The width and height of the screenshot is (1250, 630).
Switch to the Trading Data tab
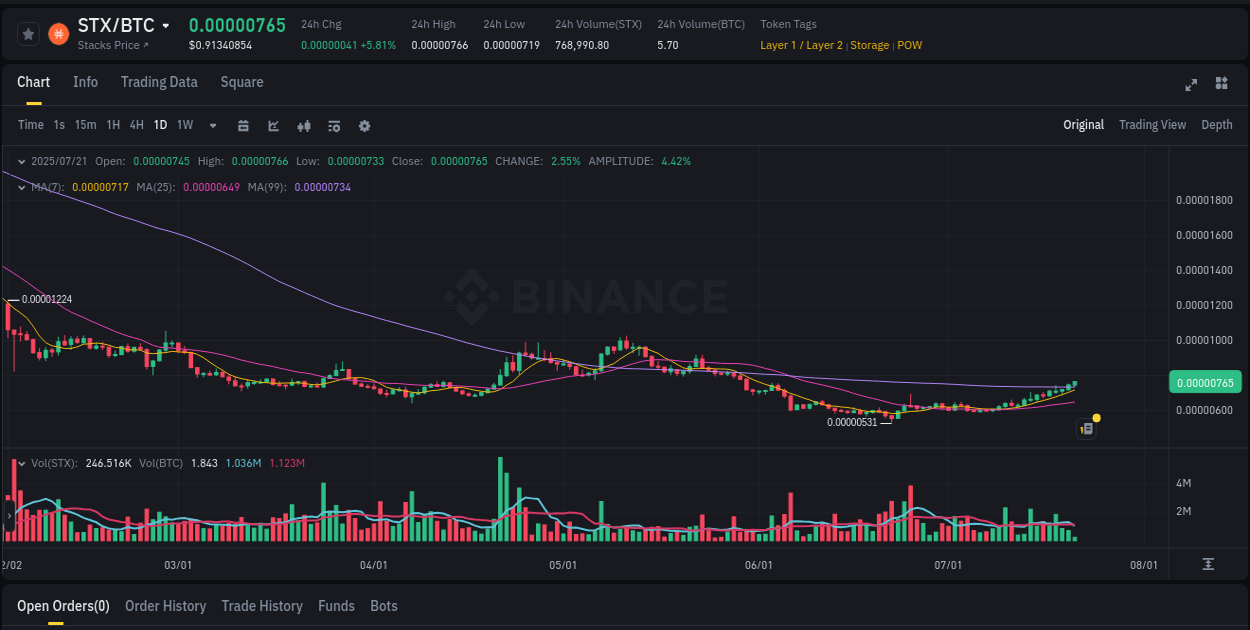point(159,82)
